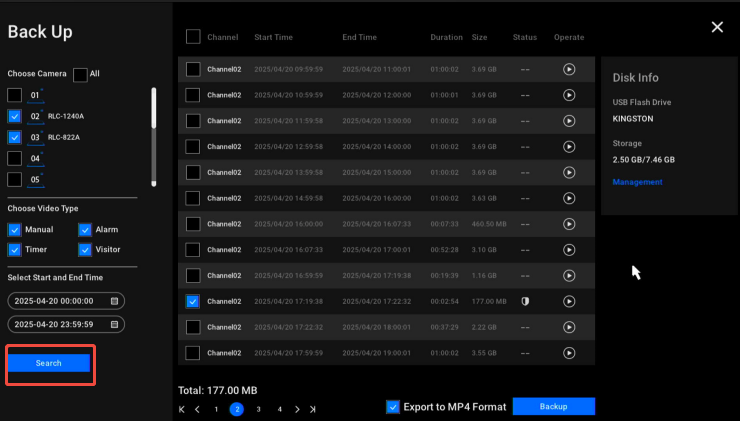Open the disk Management link
The height and width of the screenshot is (421, 740).
click(x=637, y=182)
